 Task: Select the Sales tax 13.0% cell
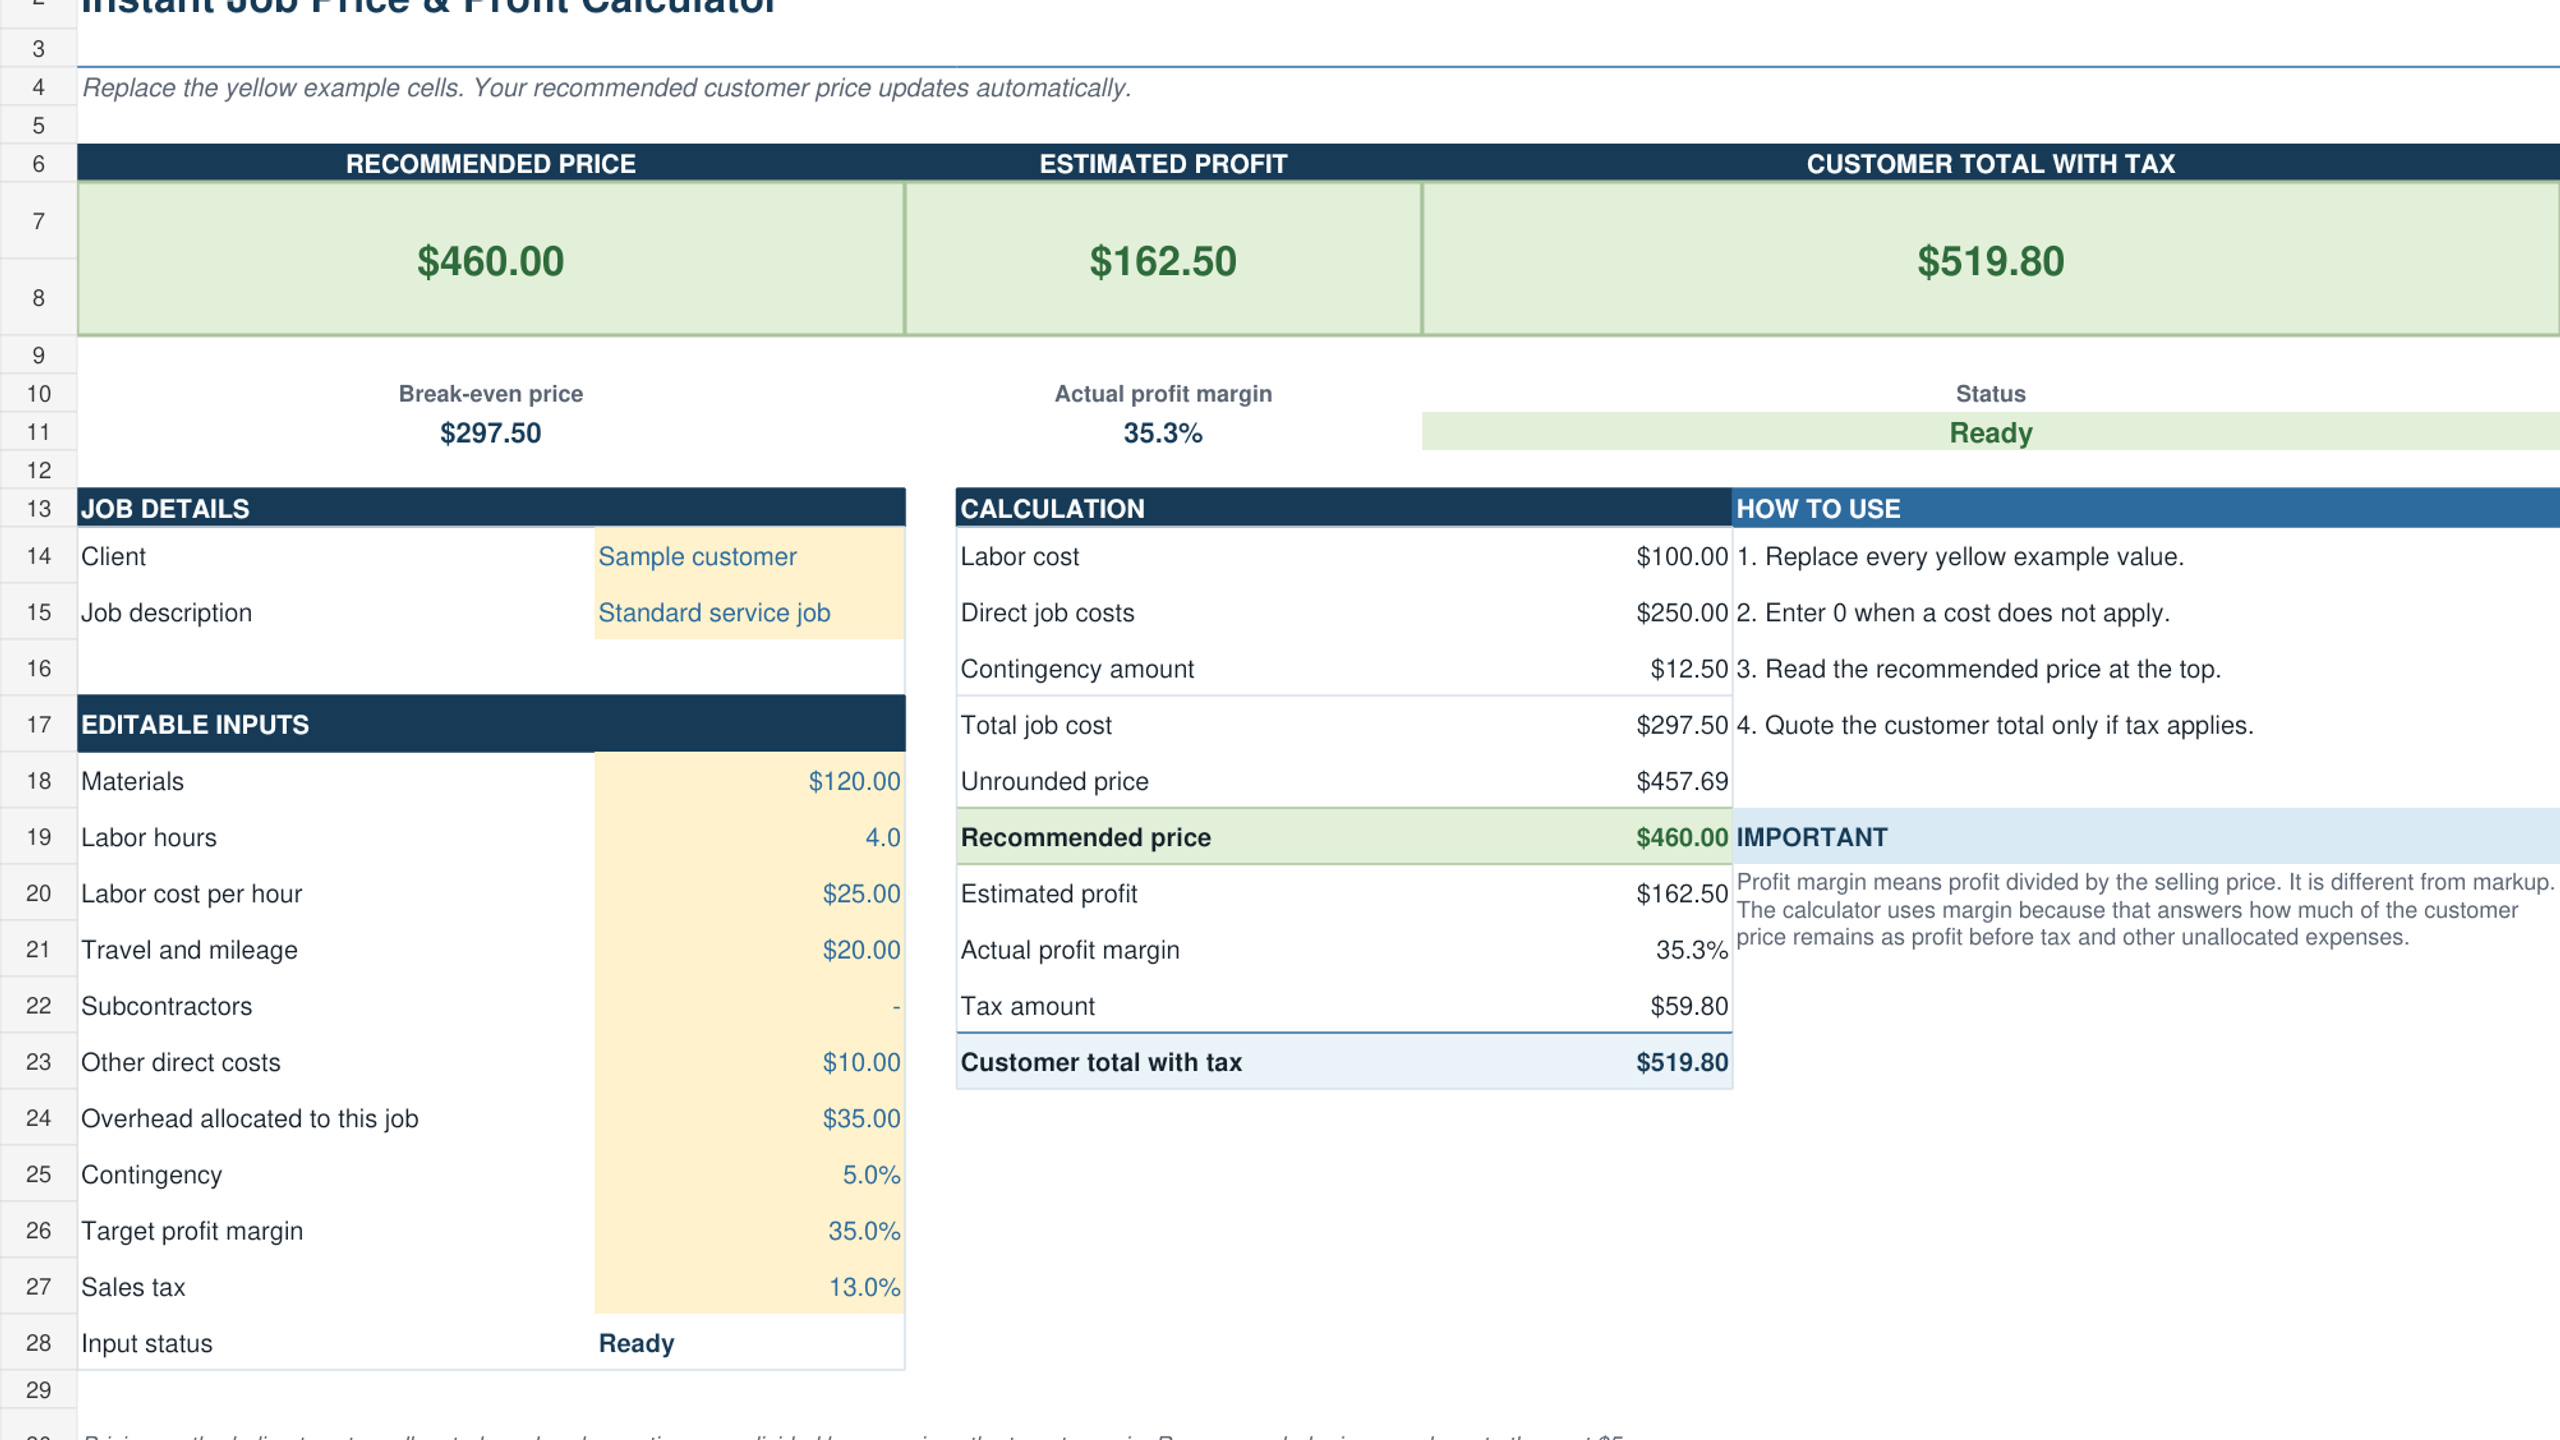pos(749,1286)
